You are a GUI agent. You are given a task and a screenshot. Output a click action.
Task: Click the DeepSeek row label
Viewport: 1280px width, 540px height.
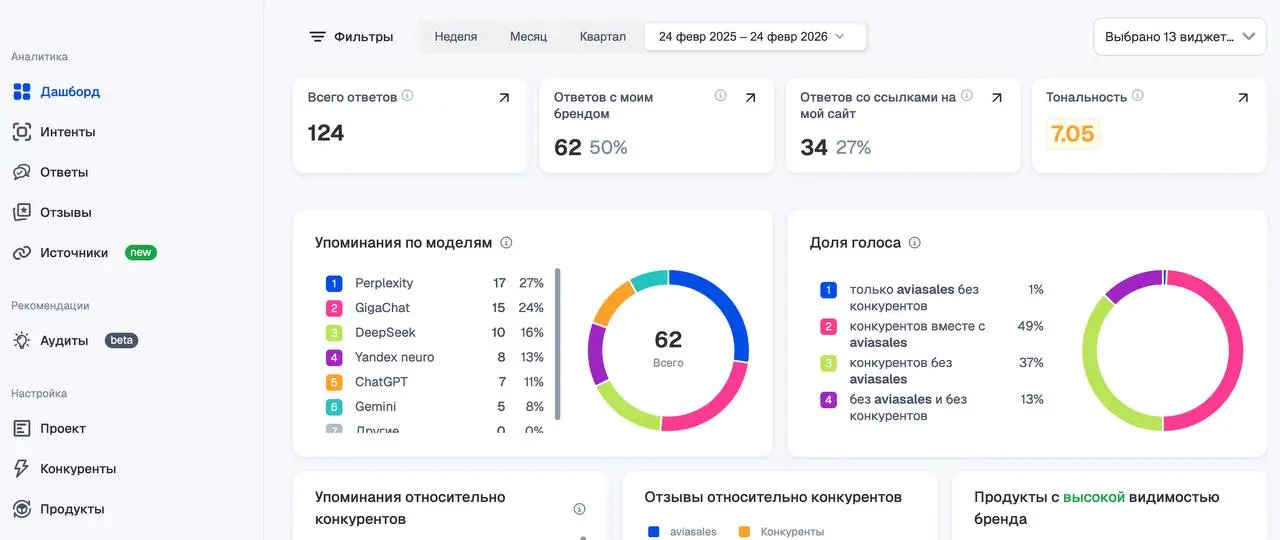tap(385, 333)
